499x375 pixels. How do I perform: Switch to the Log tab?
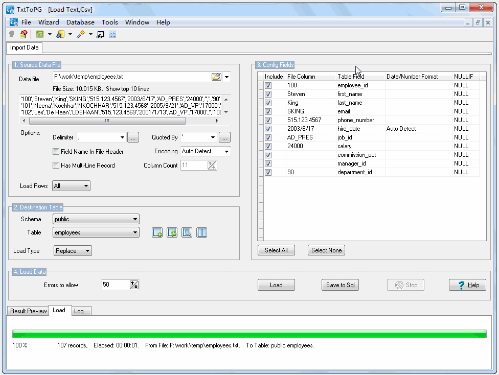point(81,311)
